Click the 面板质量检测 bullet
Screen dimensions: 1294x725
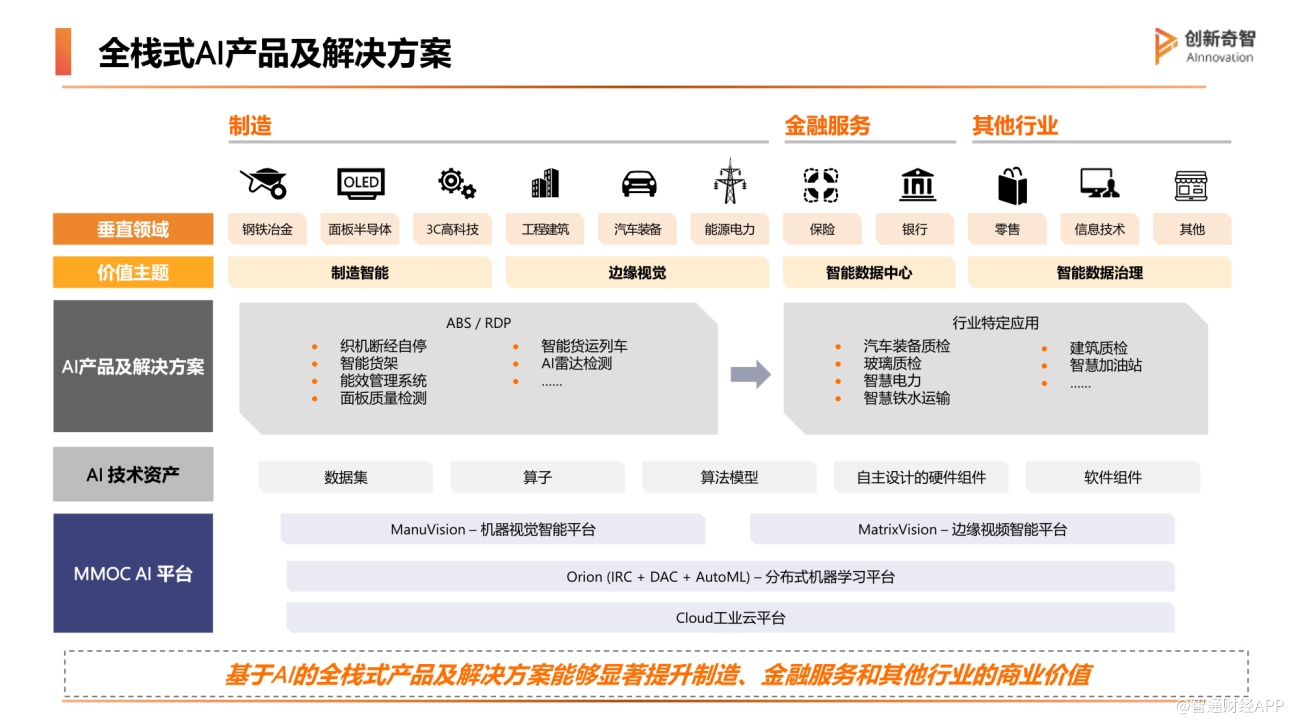tap(383, 397)
